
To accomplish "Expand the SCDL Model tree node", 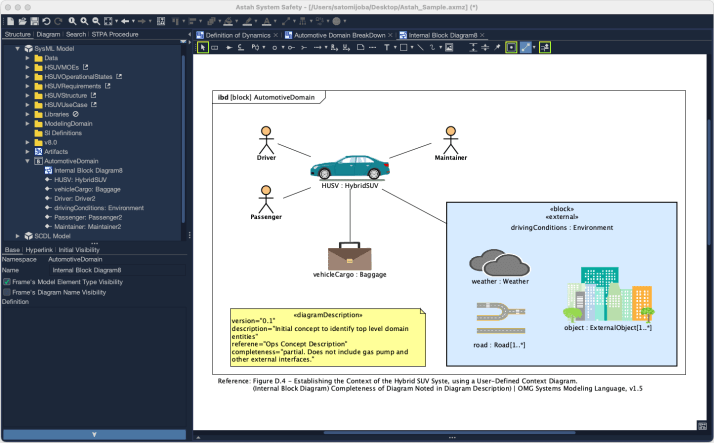I will pyautogui.click(x=16, y=235).
